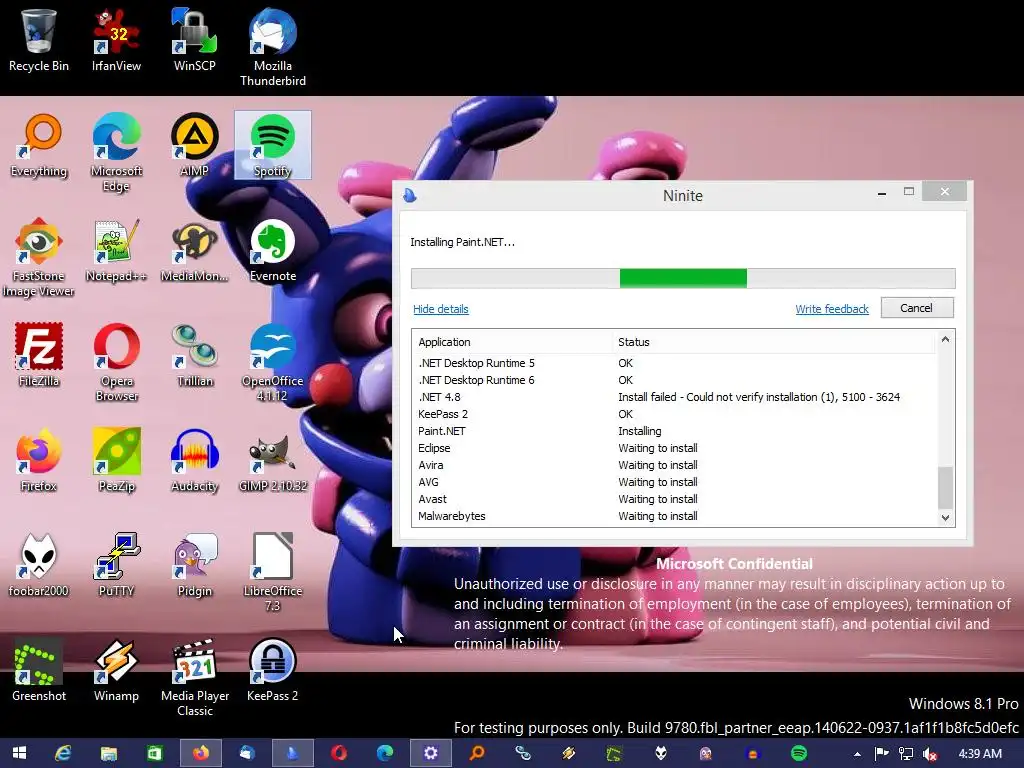Image resolution: width=1024 pixels, height=768 pixels.
Task: Select the Audacity desktop shortcut
Action: coord(195,461)
